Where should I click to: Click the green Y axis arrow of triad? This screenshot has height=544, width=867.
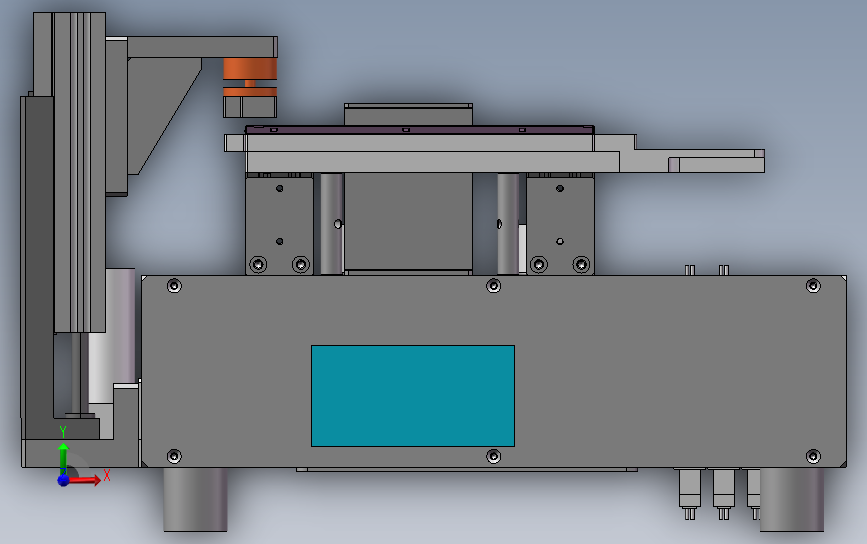[63, 456]
